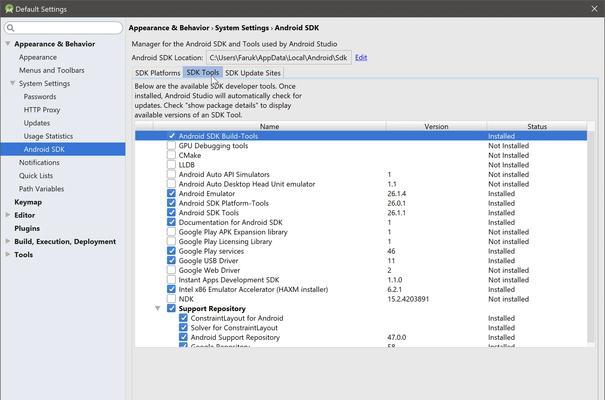Click System Settings in breadcrumb
605x400 pixels.
(x=242, y=28)
